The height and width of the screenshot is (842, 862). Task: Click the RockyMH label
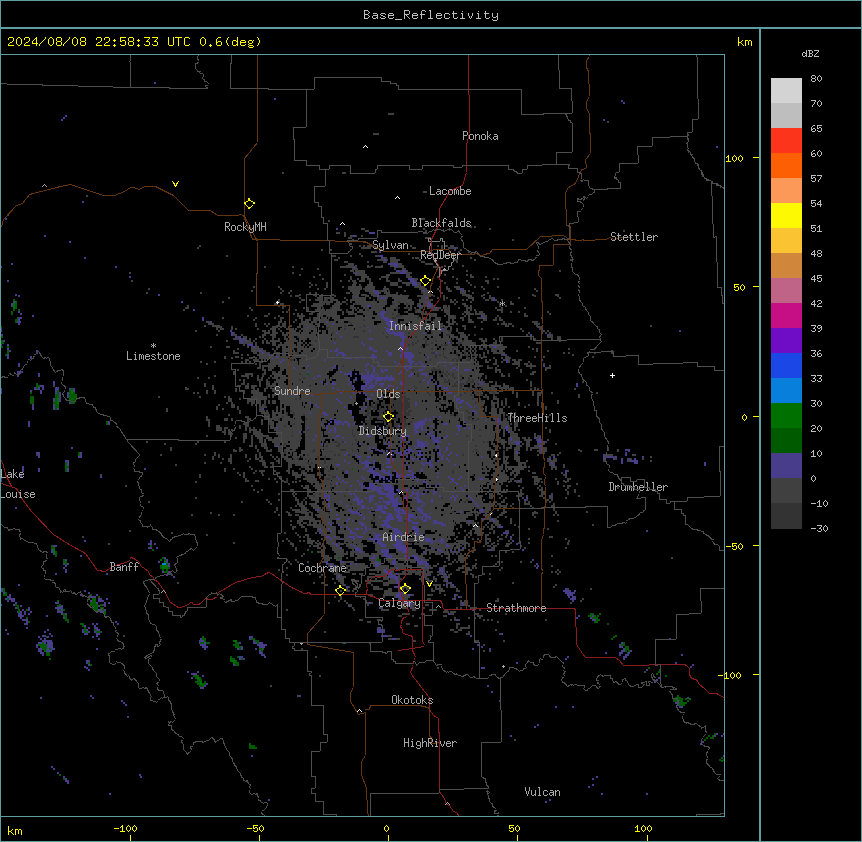(245, 227)
